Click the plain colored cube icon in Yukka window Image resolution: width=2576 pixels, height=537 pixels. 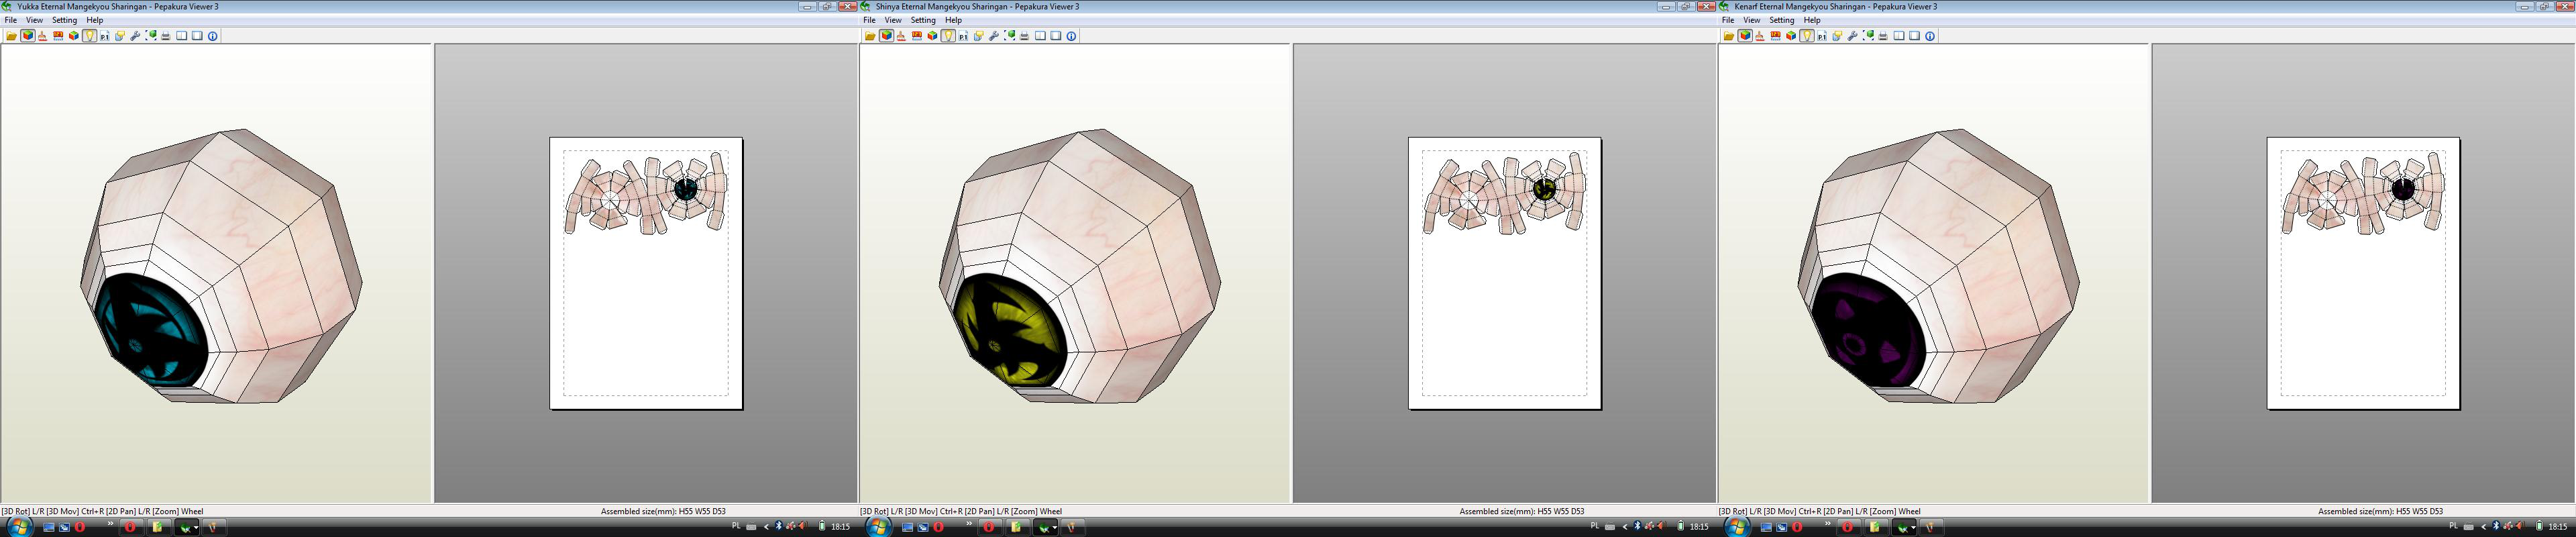pos(74,36)
